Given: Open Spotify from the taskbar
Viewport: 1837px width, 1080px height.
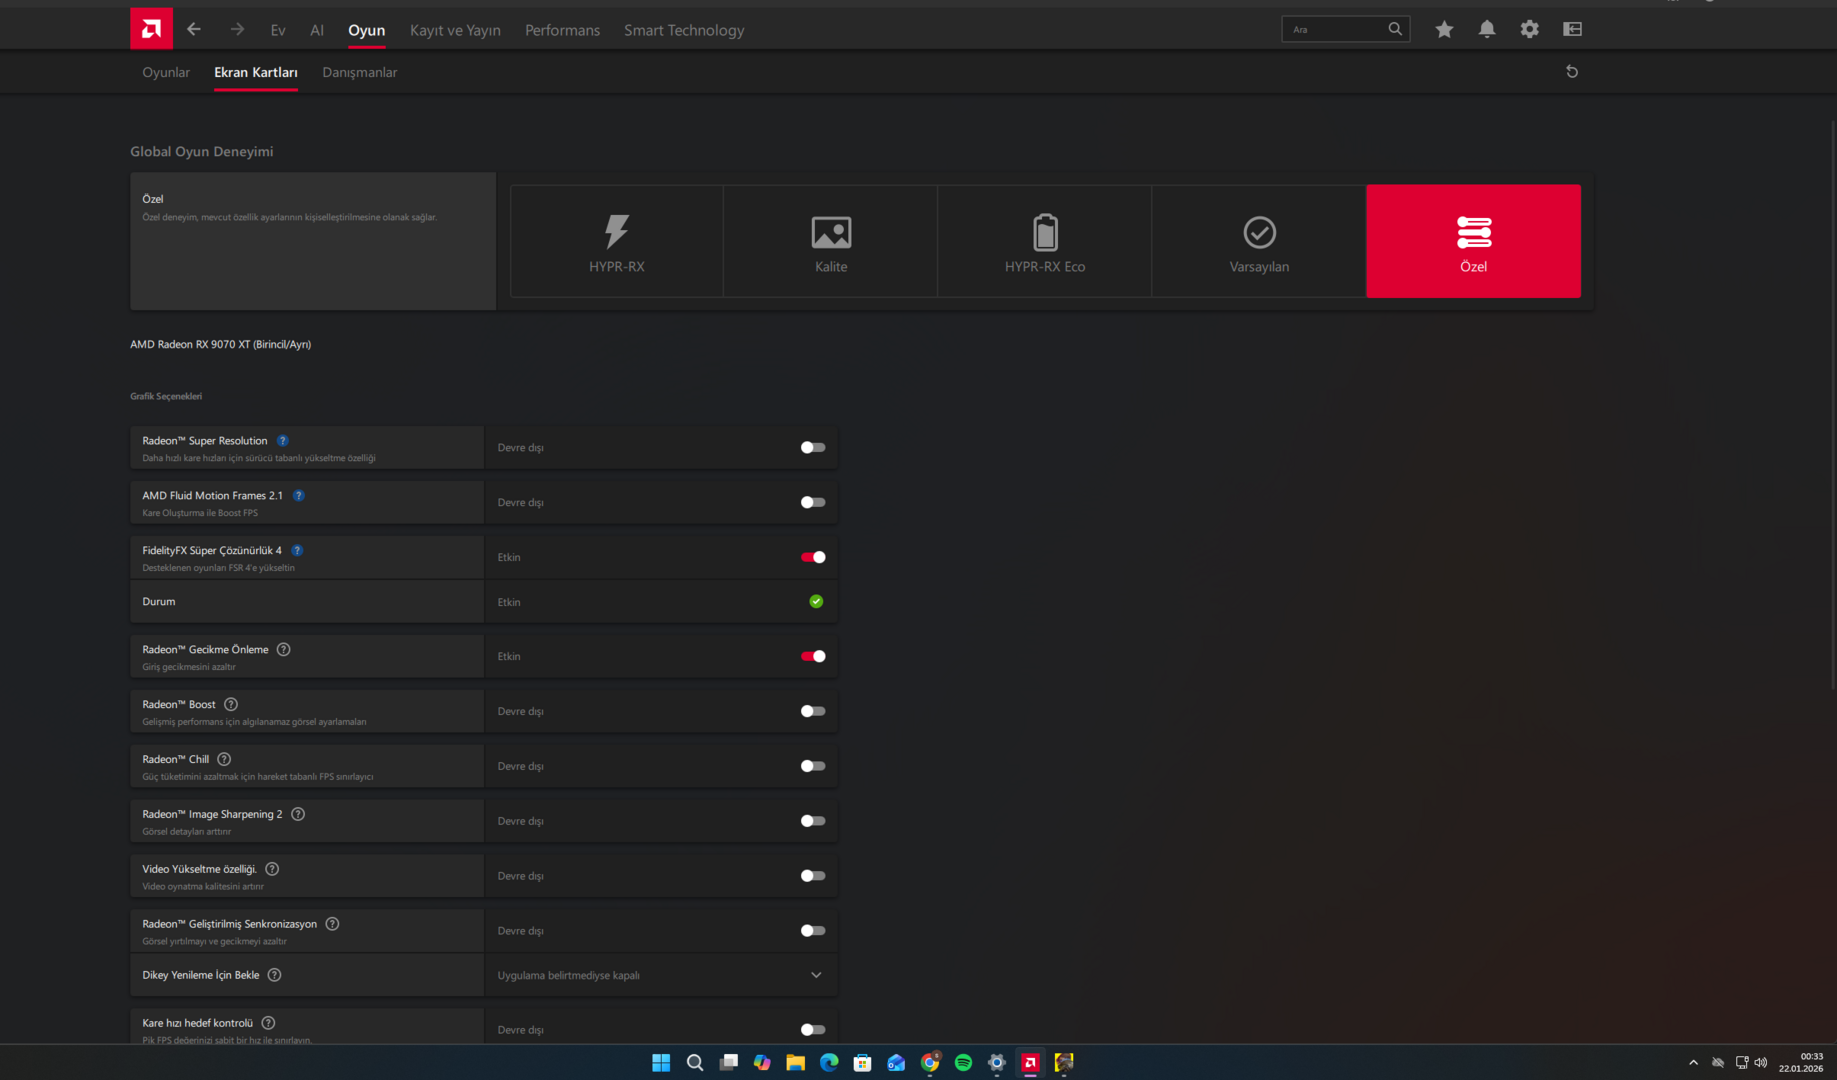Looking at the screenshot, I should (963, 1062).
